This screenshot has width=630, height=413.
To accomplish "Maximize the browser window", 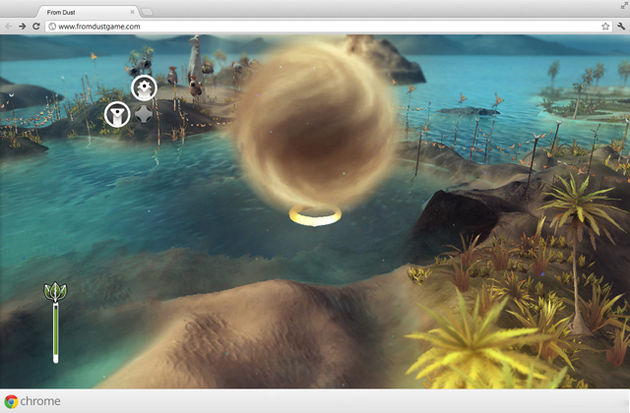I will pos(622,6).
